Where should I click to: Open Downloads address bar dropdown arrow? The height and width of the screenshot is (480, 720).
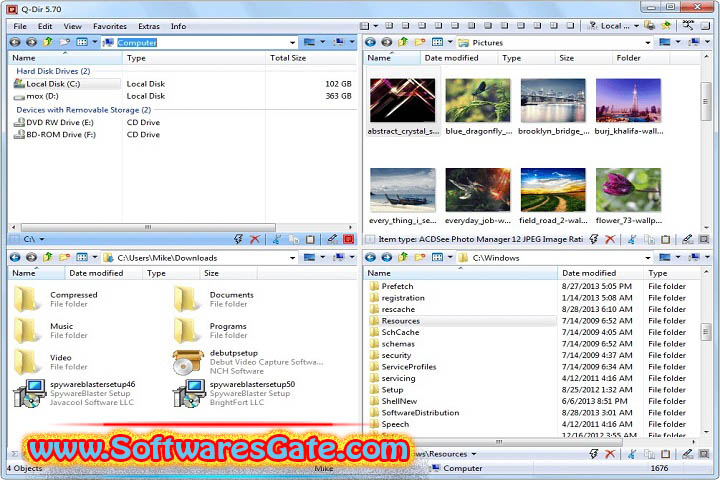tap(292, 258)
